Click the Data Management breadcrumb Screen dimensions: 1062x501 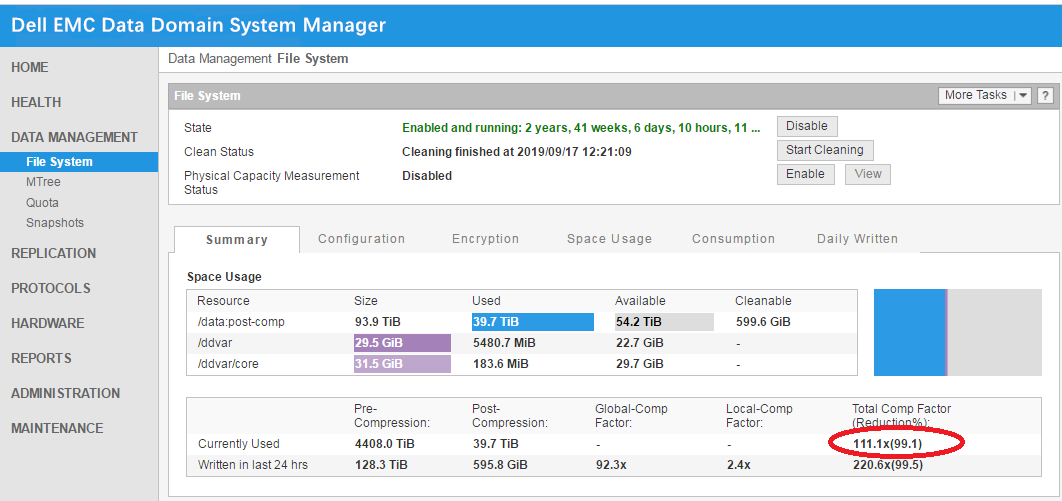point(219,59)
